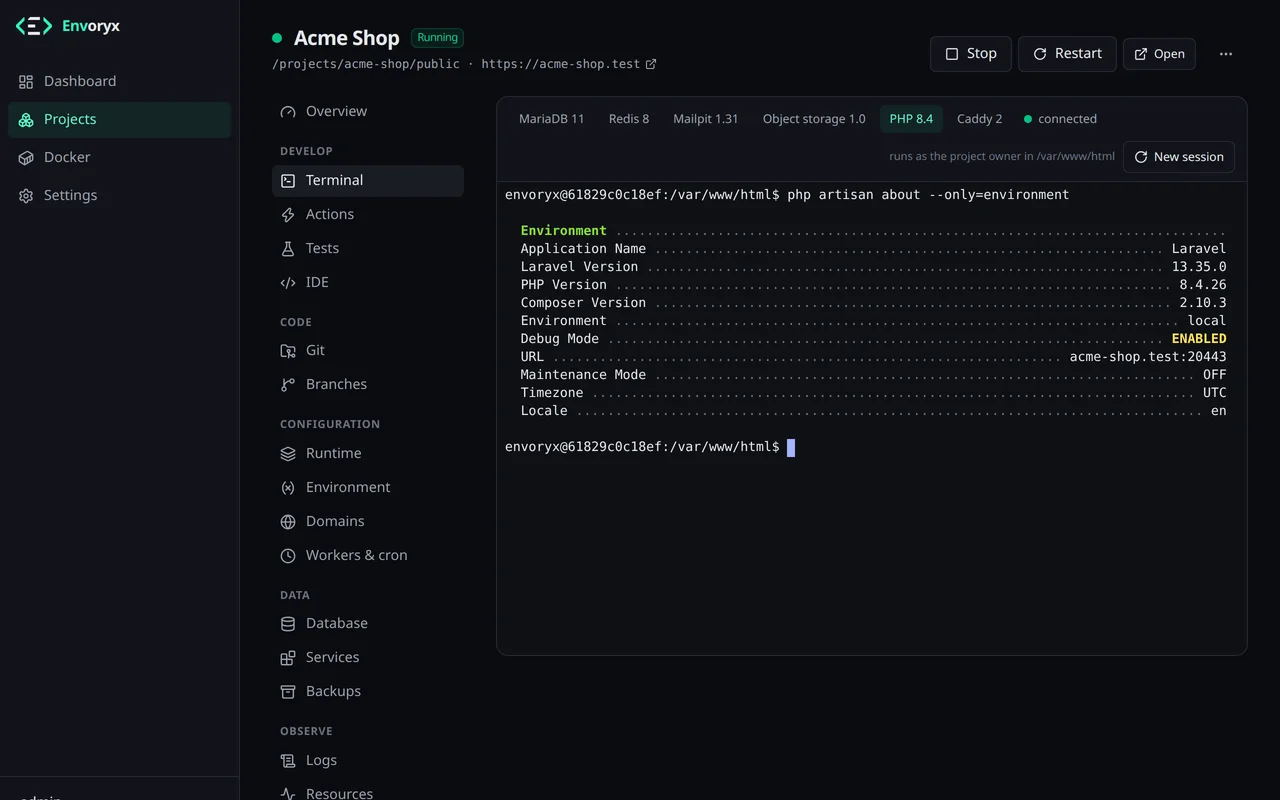Click the PHP Version 8.4.26 value
This screenshot has width=1280, height=800.
(x=1203, y=285)
